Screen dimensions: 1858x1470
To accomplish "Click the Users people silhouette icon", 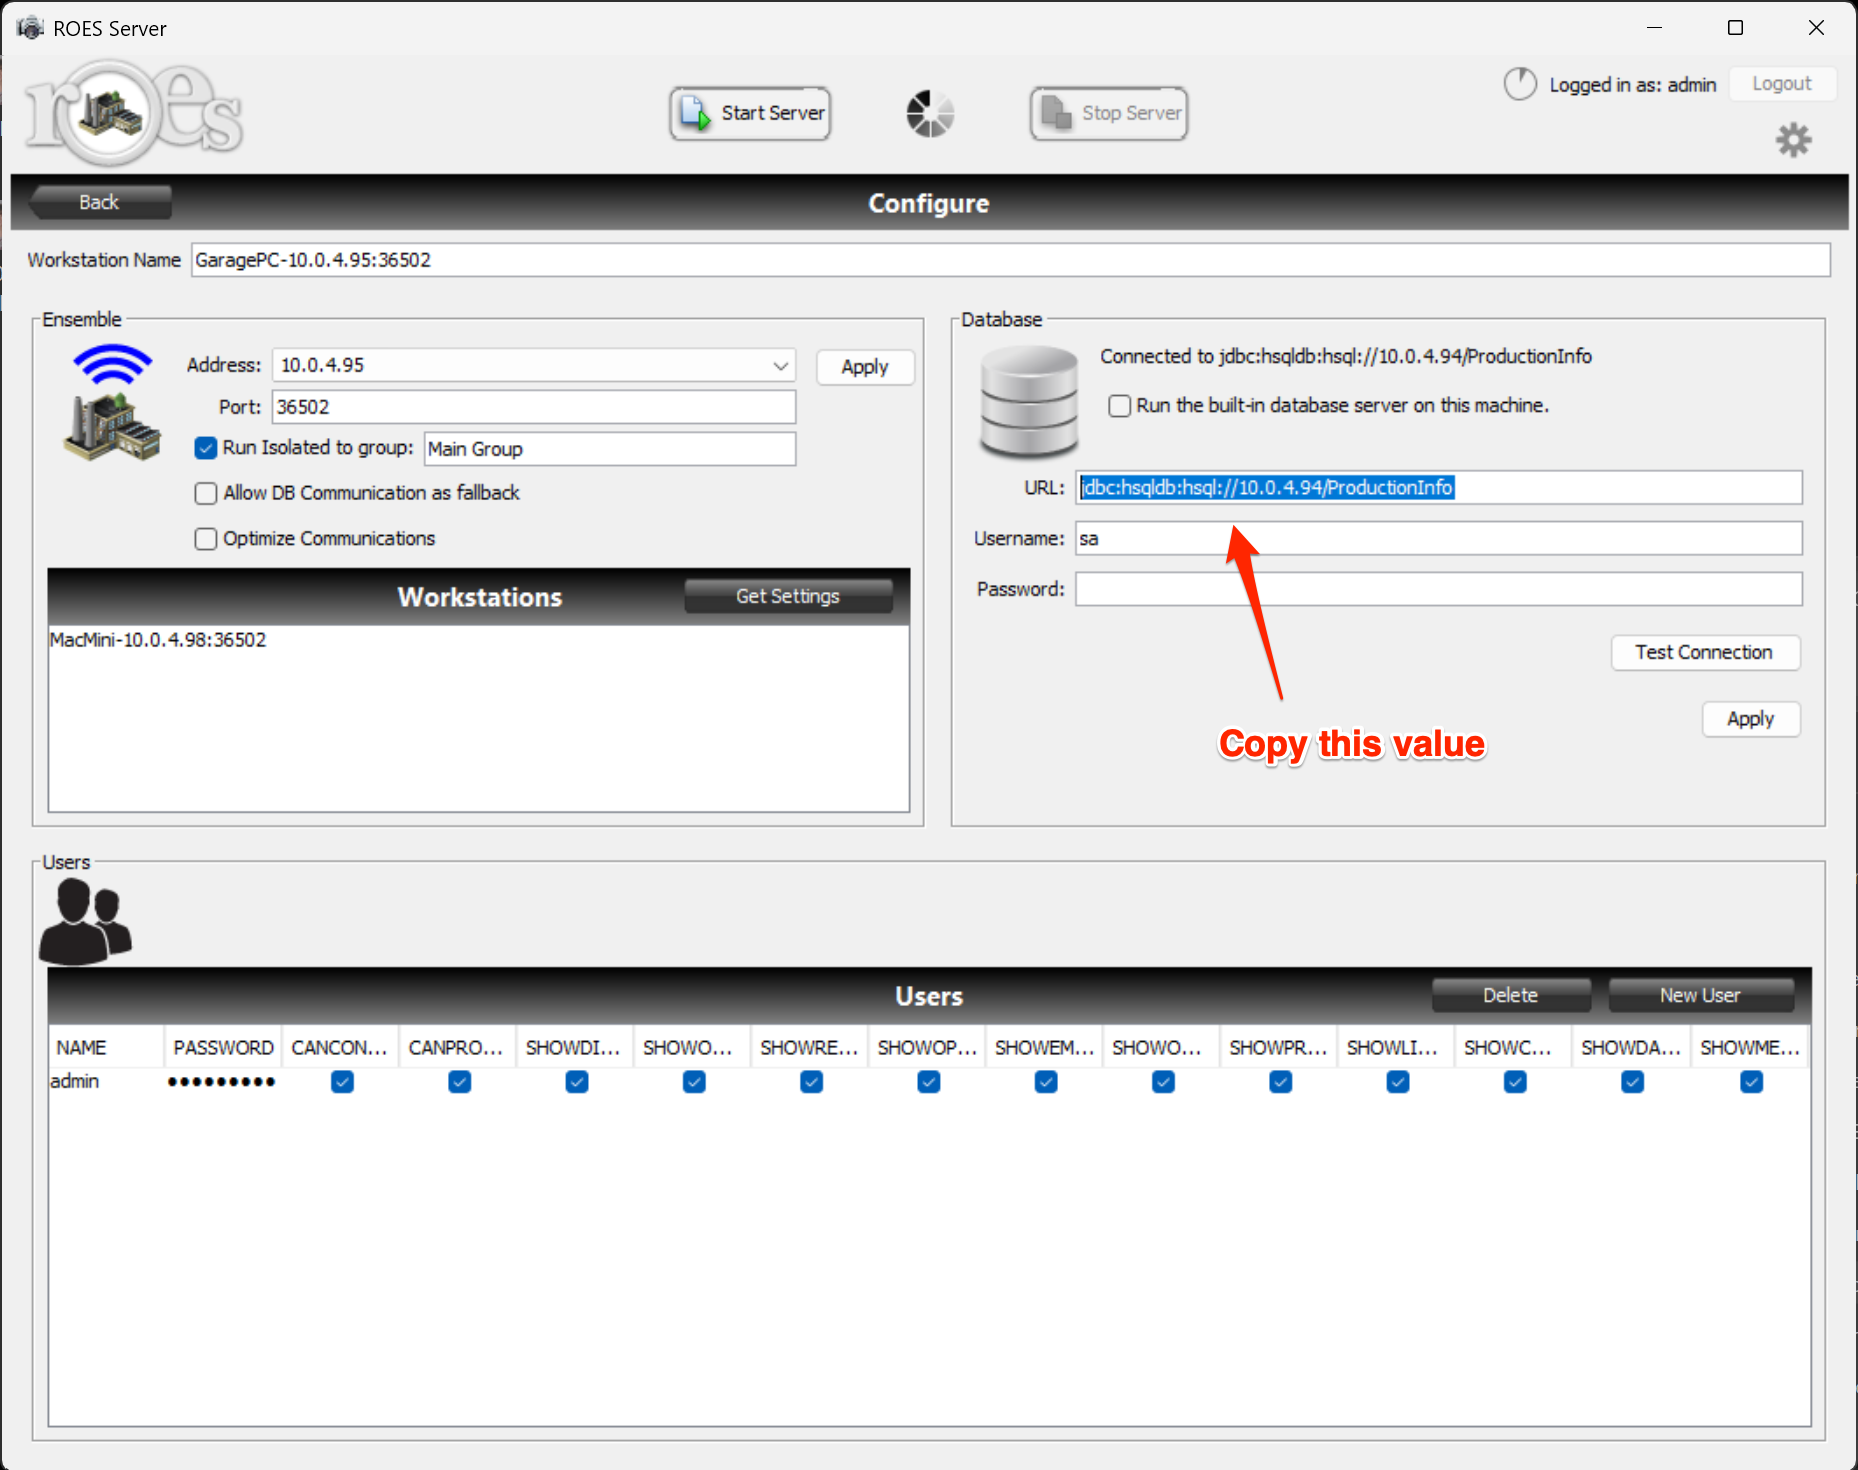I will click(x=85, y=921).
